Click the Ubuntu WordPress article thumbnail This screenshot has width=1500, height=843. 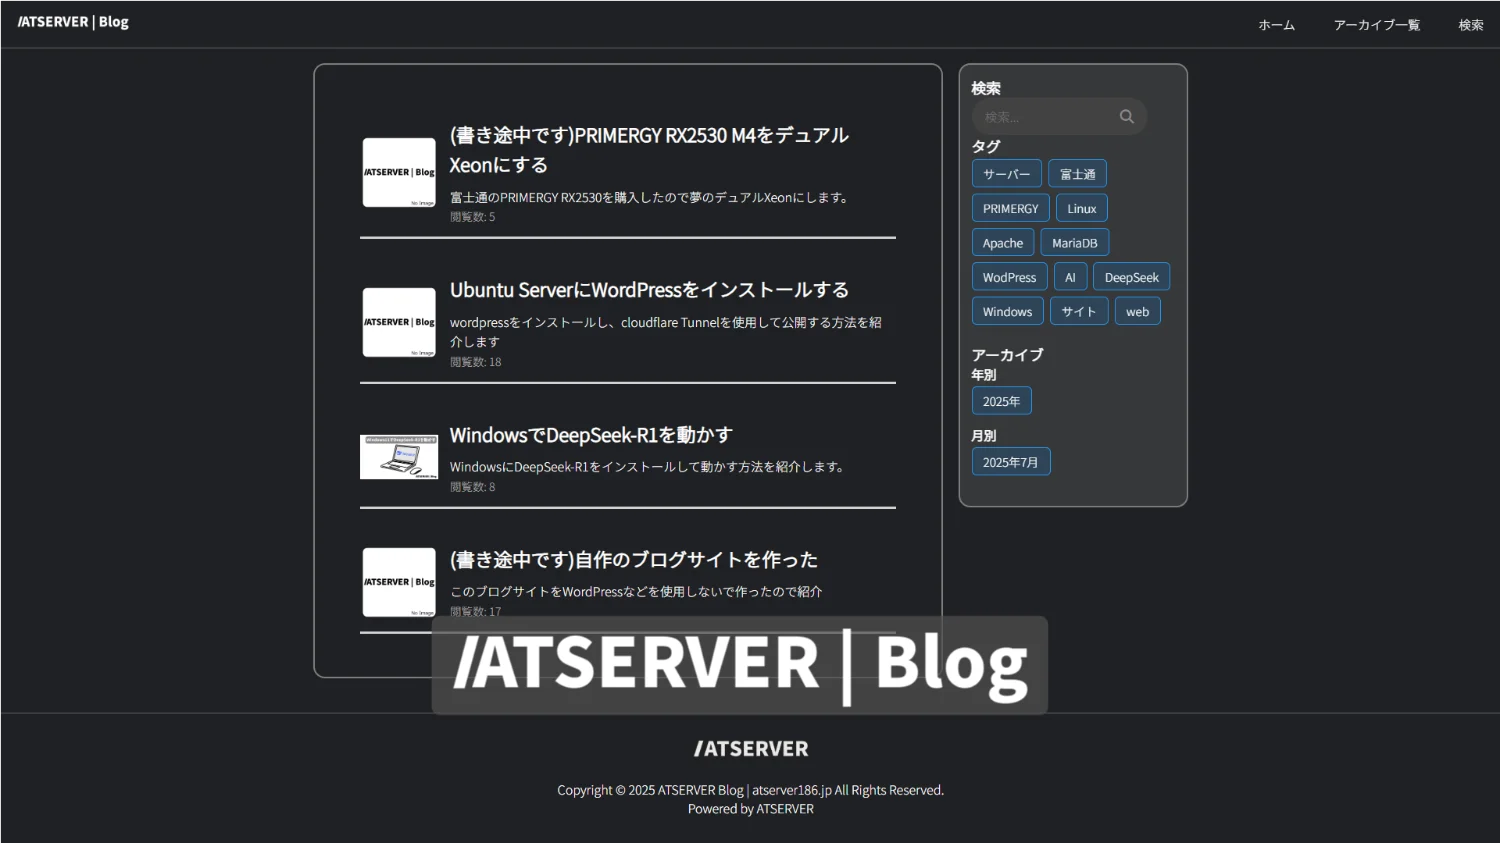(399, 322)
